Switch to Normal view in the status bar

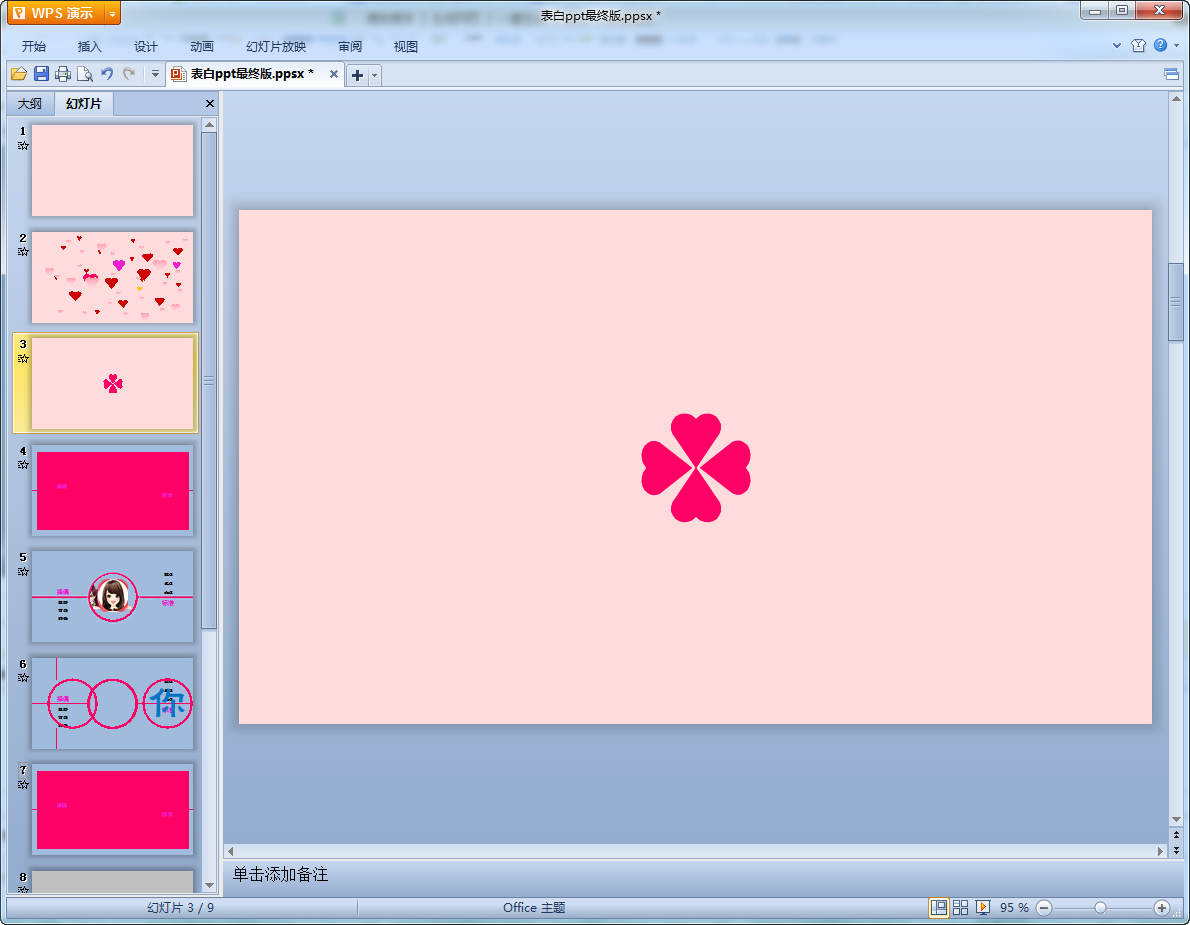click(939, 907)
